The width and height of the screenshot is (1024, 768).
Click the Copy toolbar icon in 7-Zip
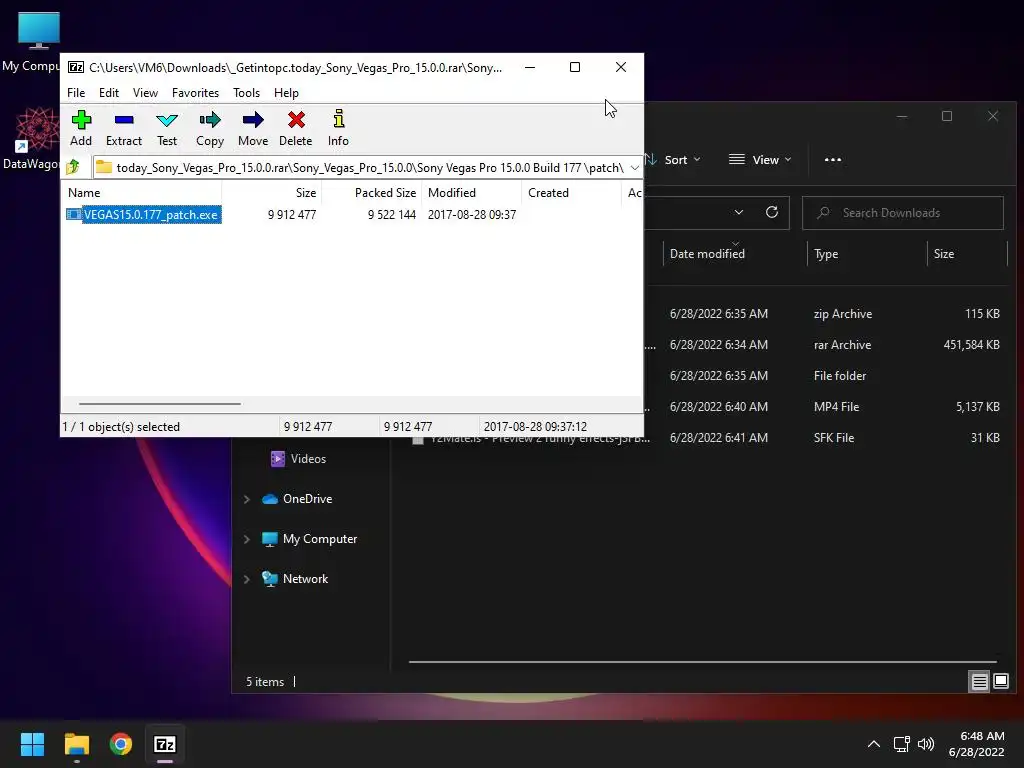(210, 128)
